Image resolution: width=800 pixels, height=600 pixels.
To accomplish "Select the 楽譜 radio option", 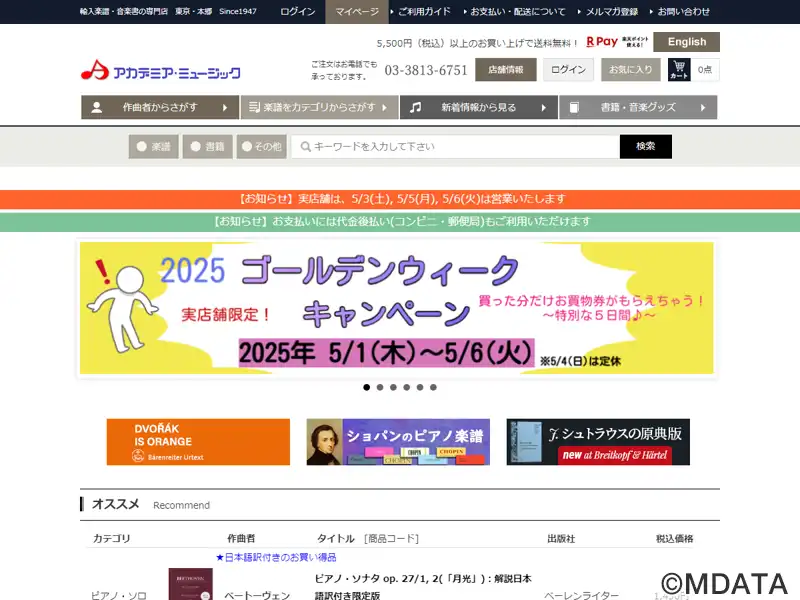I will (154, 147).
